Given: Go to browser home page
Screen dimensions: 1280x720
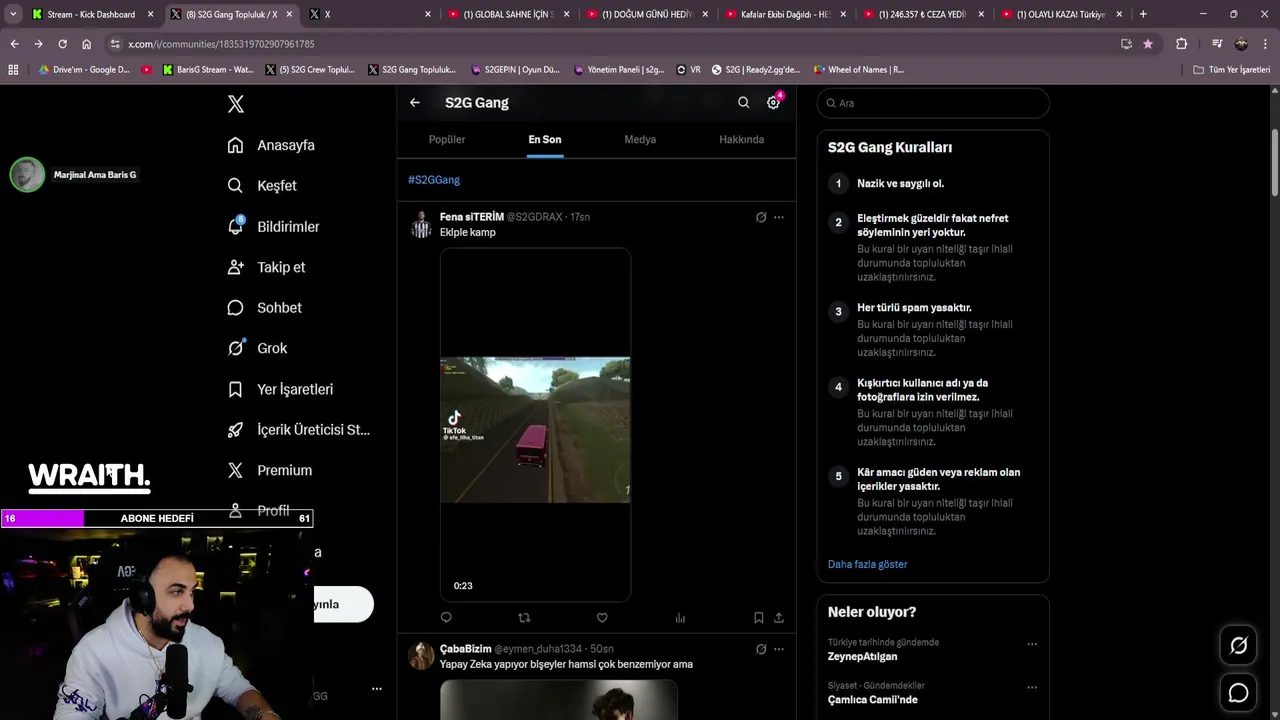Looking at the screenshot, I should tap(86, 44).
